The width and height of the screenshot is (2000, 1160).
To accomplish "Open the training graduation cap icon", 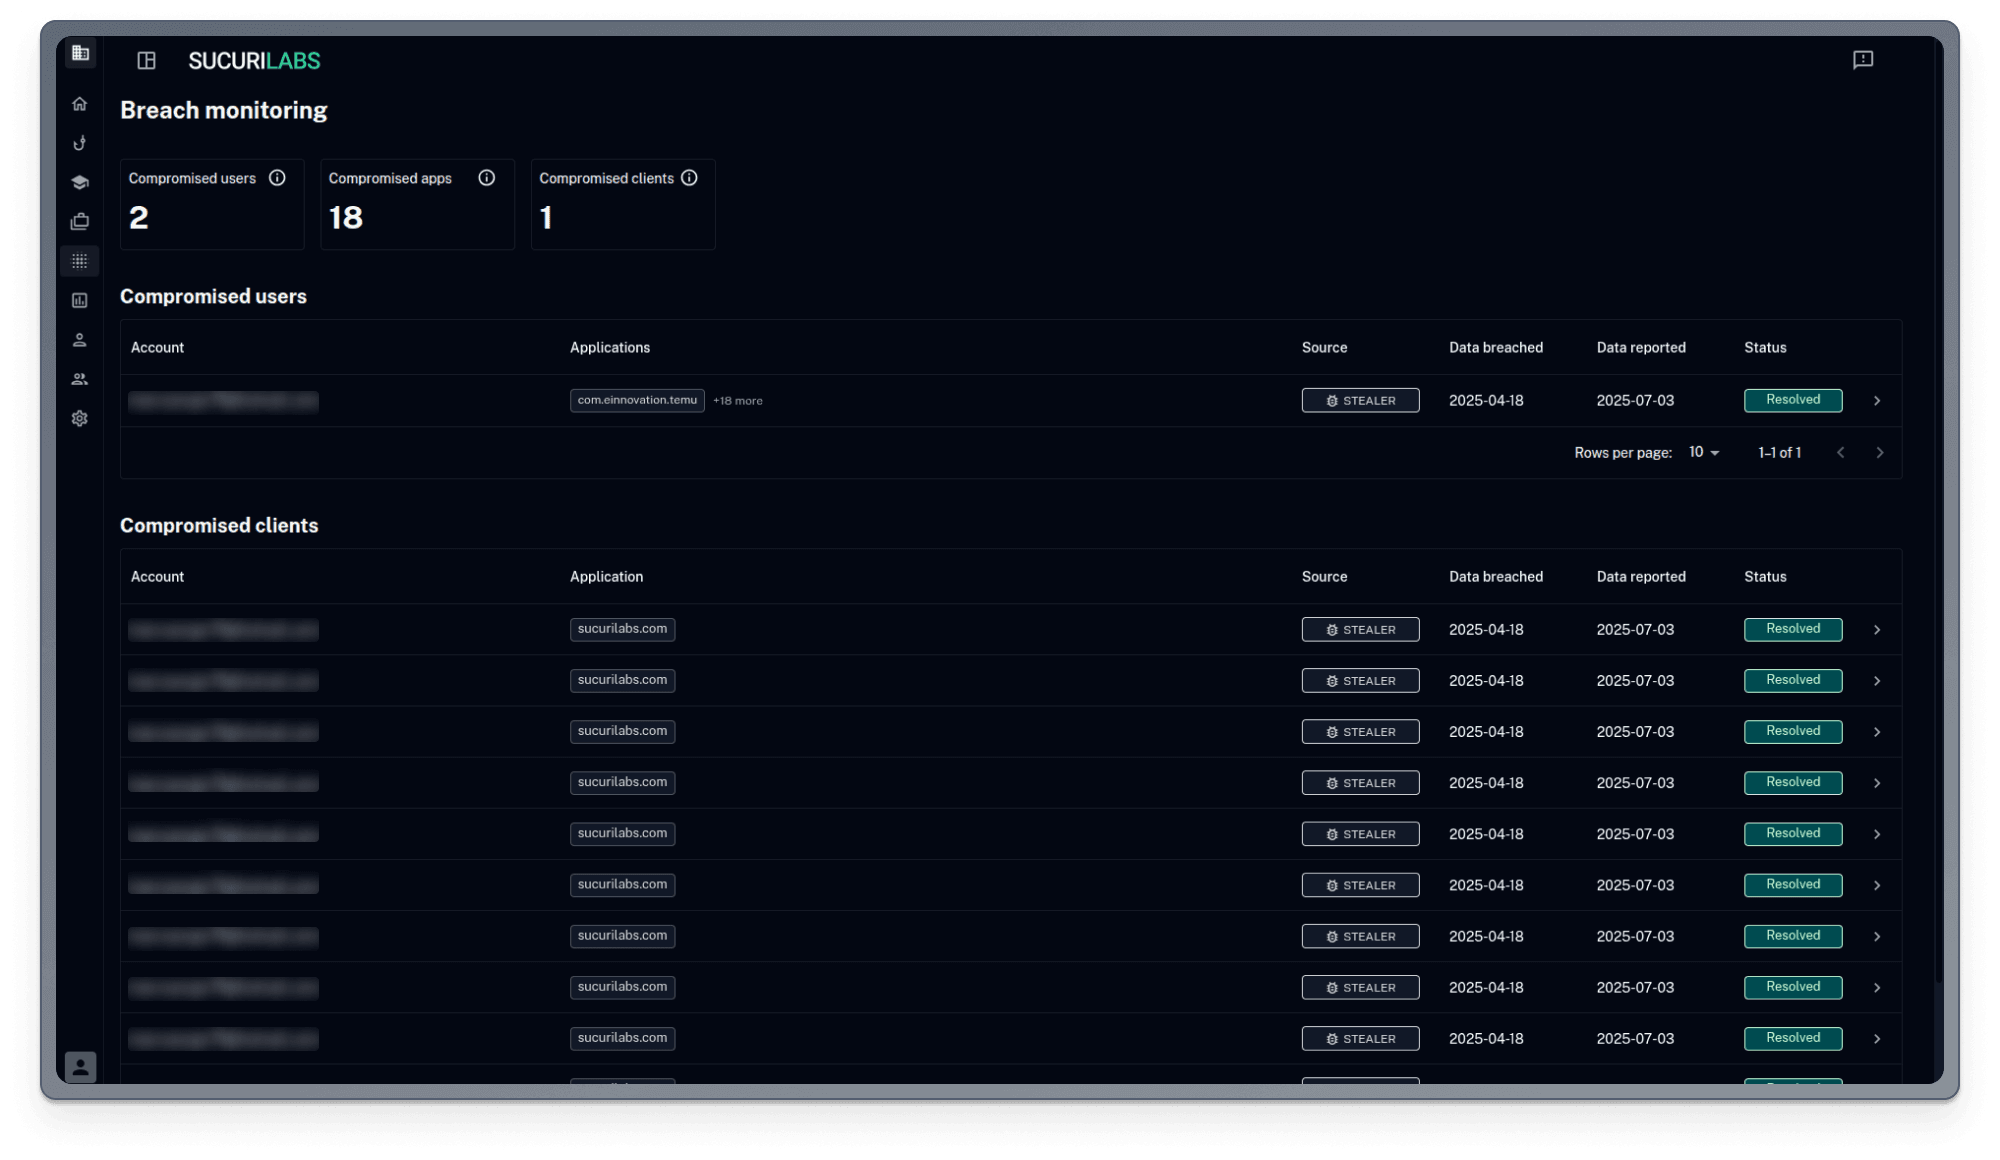I will (x=80, y=182).
